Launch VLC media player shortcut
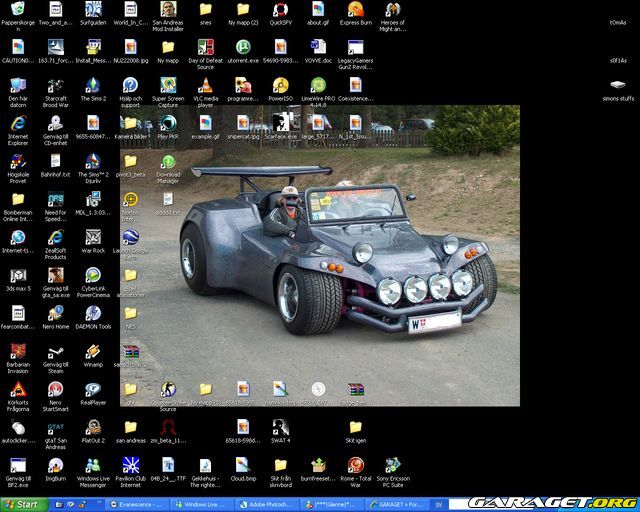 (205, 86)
